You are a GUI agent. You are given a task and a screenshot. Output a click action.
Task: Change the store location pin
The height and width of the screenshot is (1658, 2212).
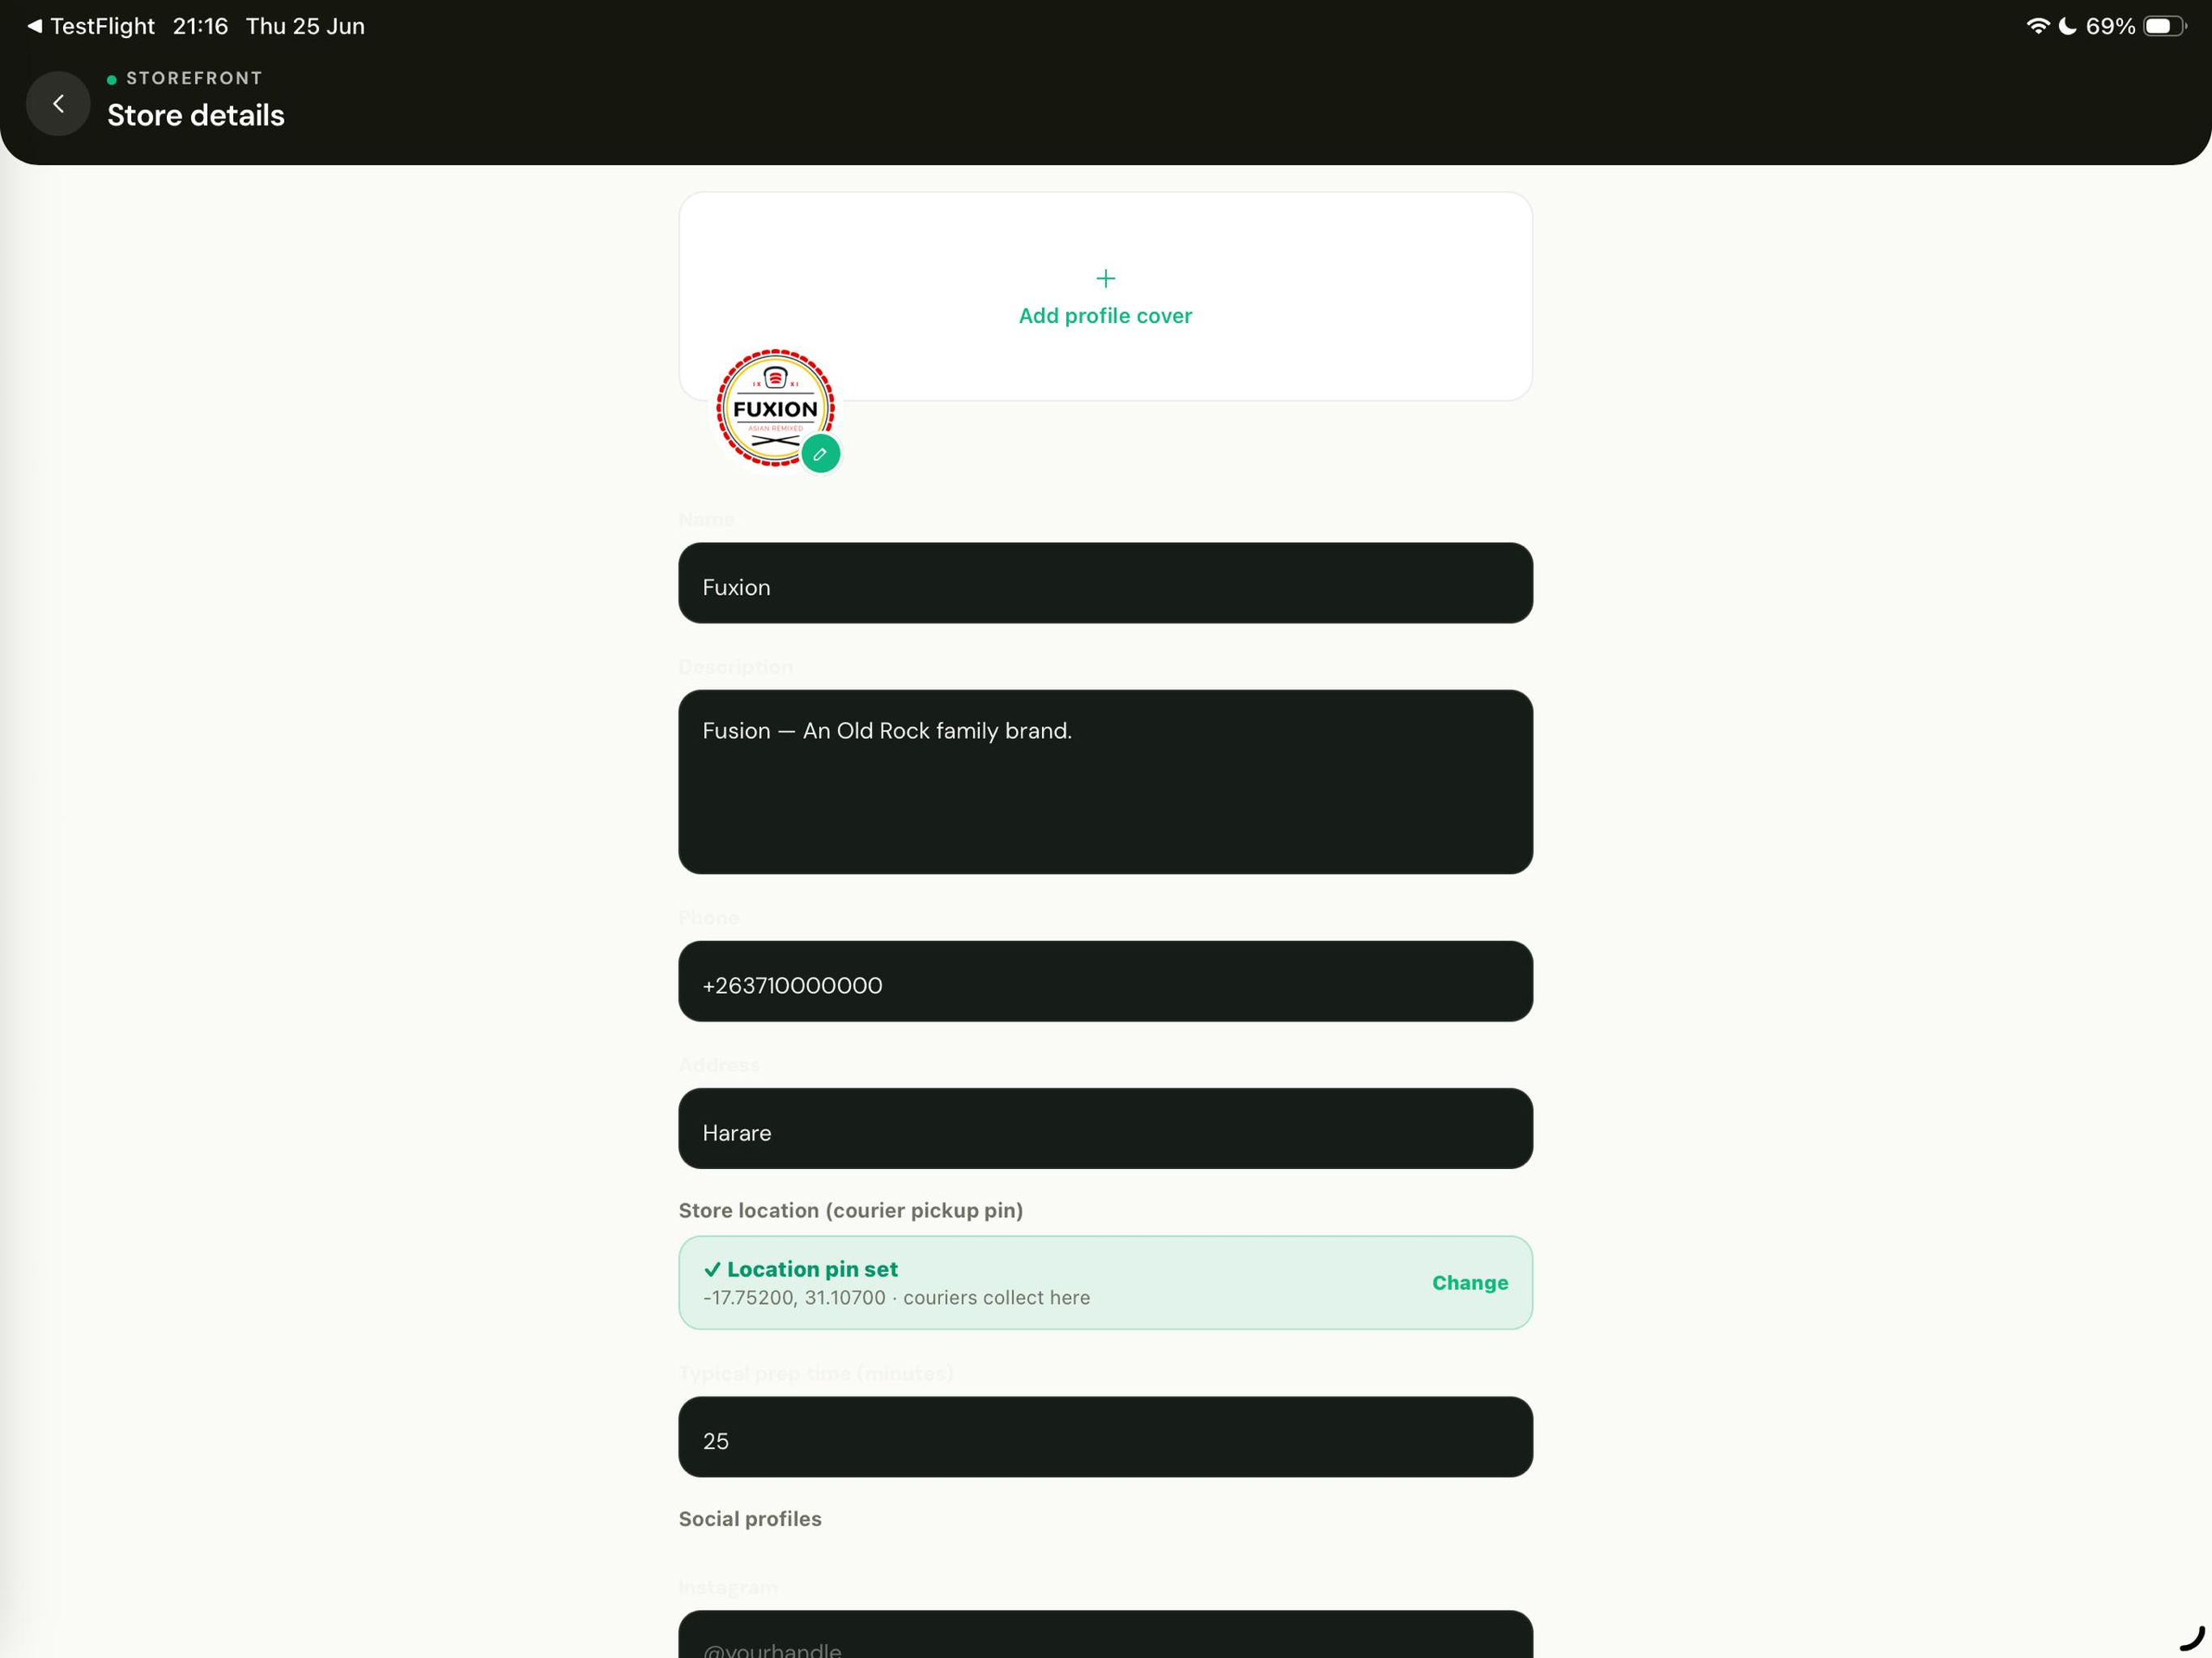click(x=1469, y=1282)
